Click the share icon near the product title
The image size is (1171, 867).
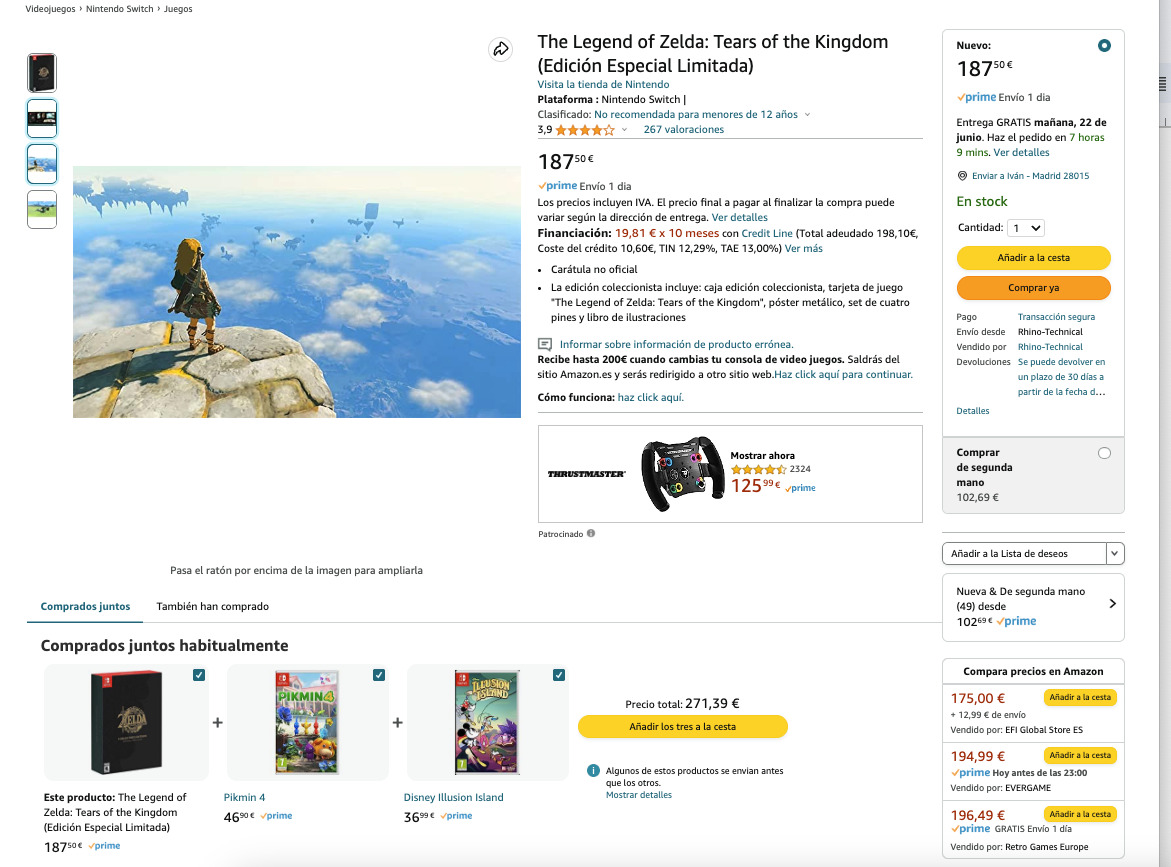coord(500,49)
